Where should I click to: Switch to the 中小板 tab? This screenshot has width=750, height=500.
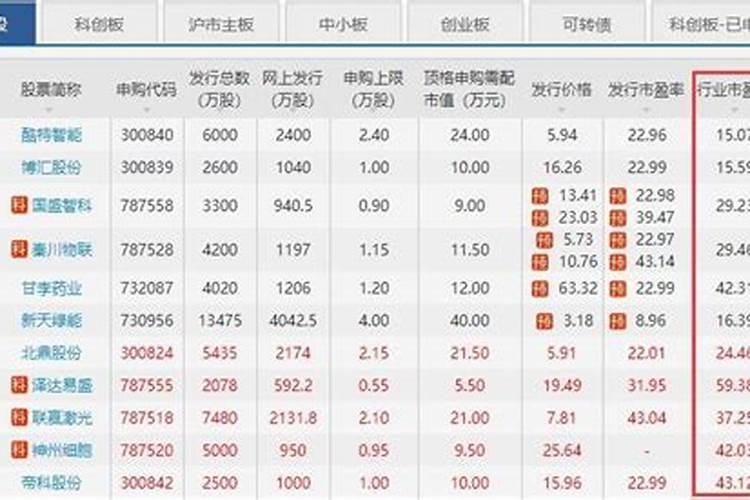coord(343,23)
